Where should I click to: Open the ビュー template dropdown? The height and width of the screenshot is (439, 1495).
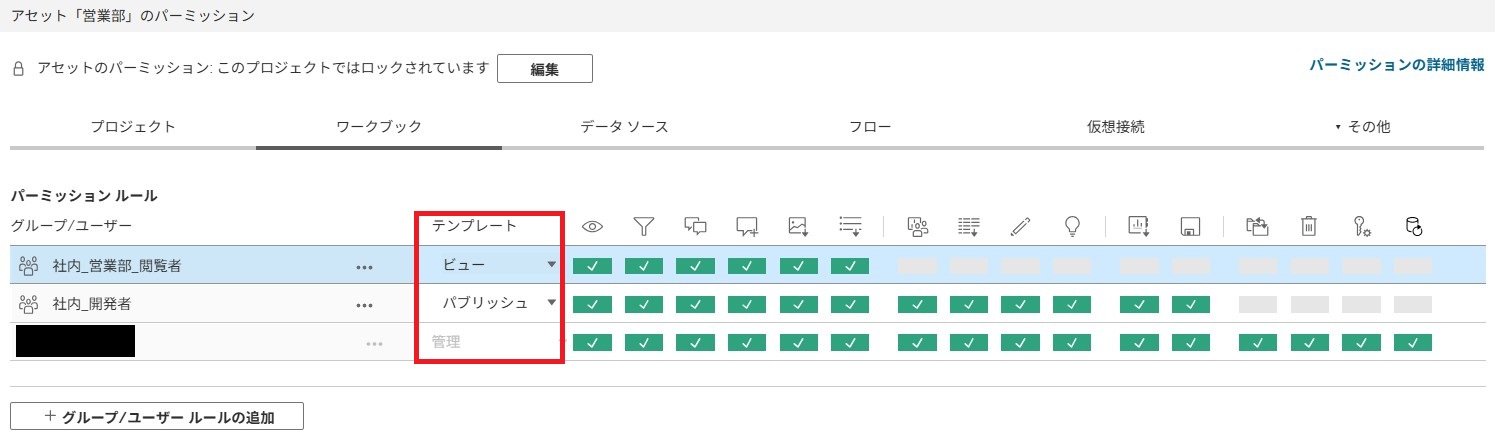pos(497,265)
